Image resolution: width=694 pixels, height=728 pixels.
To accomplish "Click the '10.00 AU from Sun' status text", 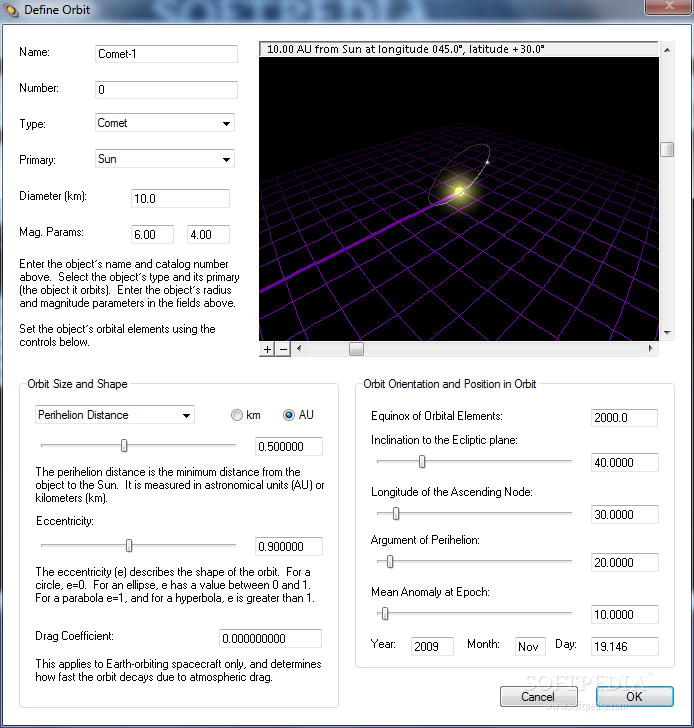I will click(x=406, y=49).
